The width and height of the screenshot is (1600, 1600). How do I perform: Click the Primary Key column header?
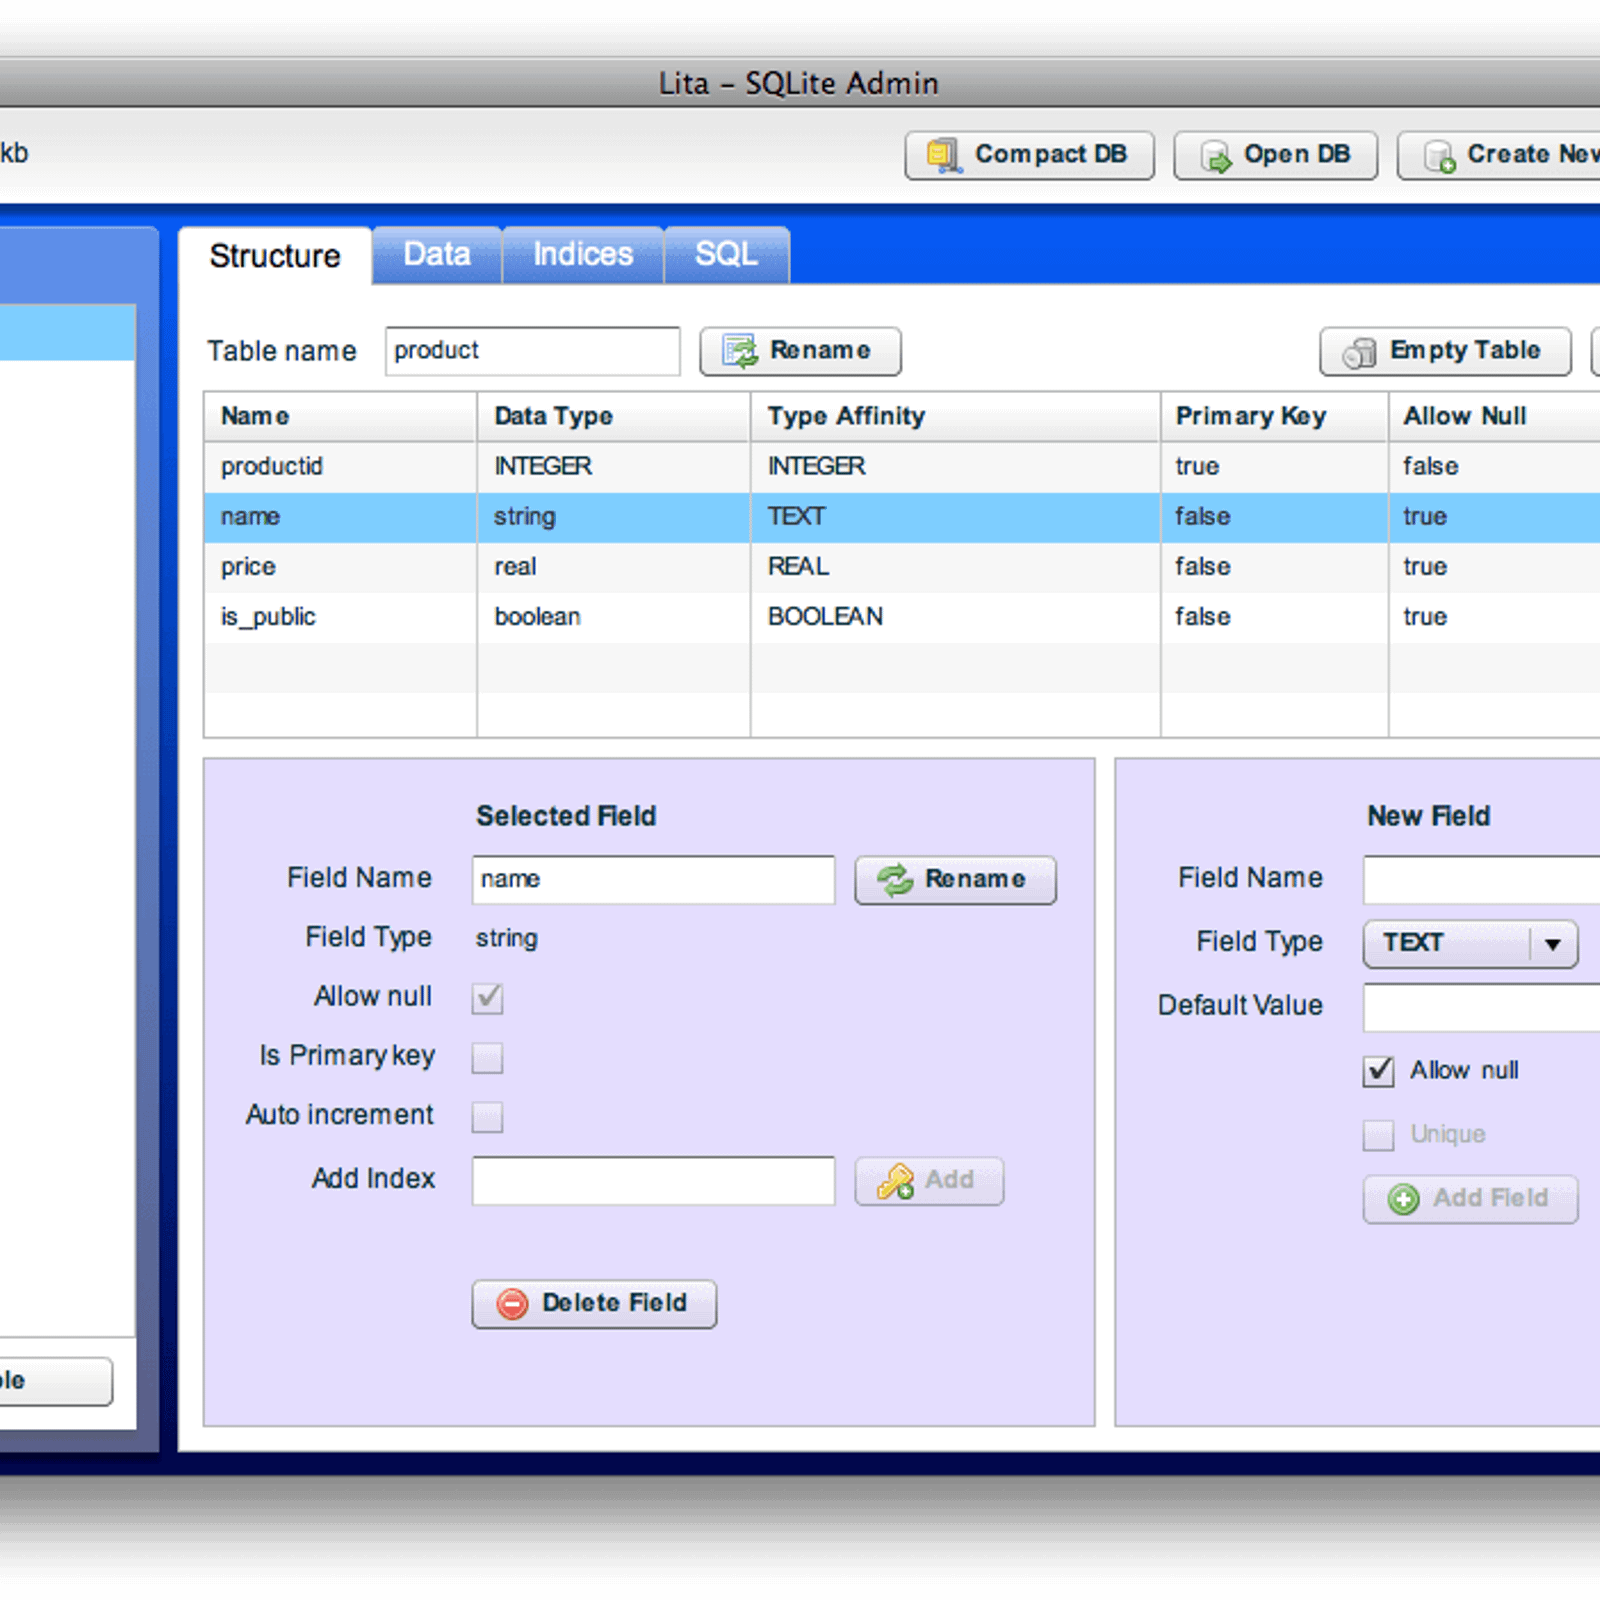click(1274, 416)
